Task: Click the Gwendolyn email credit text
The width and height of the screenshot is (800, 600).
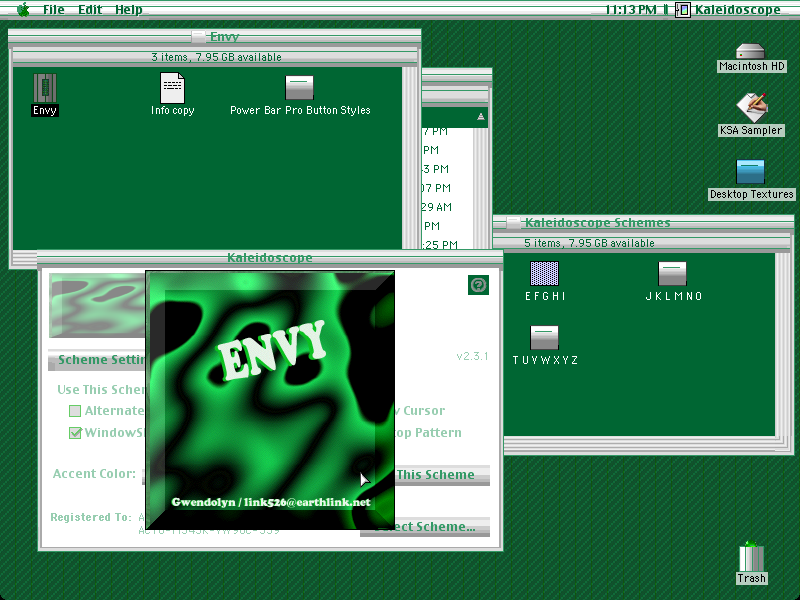Action: 271,502
